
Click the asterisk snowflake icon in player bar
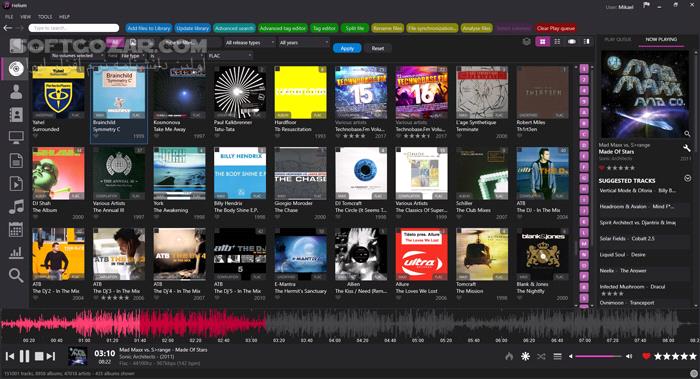click(x=525, y=356)
